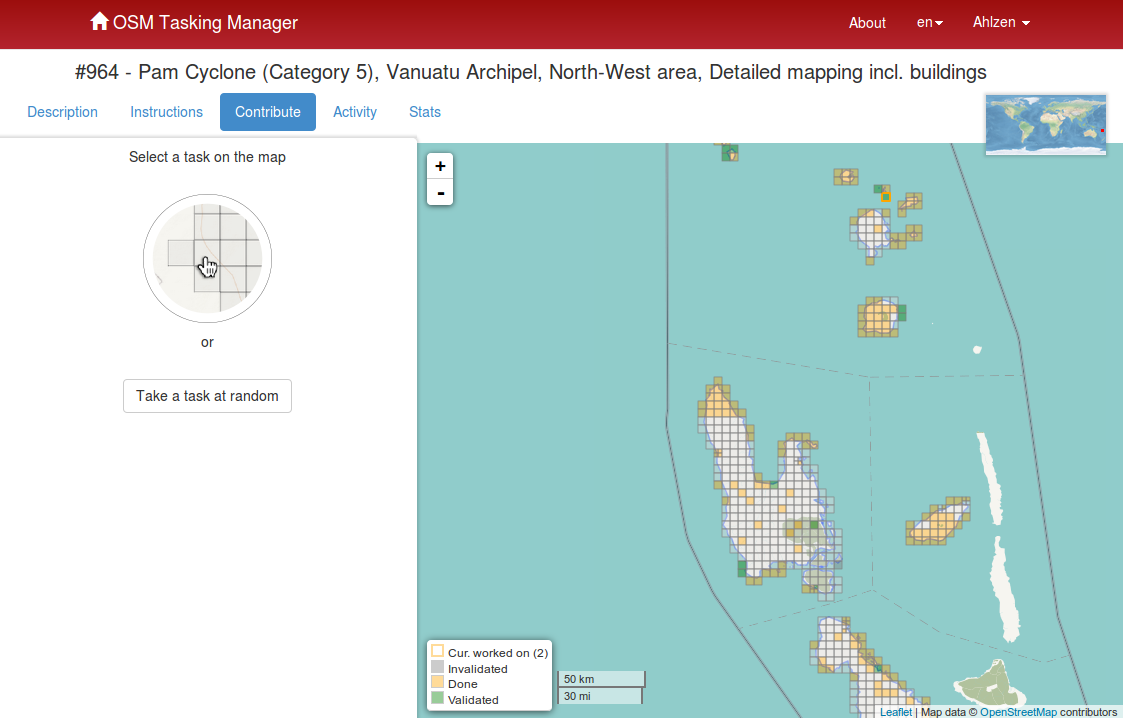Screen dimensions: 1123x718
Task: Open the Instructions tab
Action: point(166,112)
